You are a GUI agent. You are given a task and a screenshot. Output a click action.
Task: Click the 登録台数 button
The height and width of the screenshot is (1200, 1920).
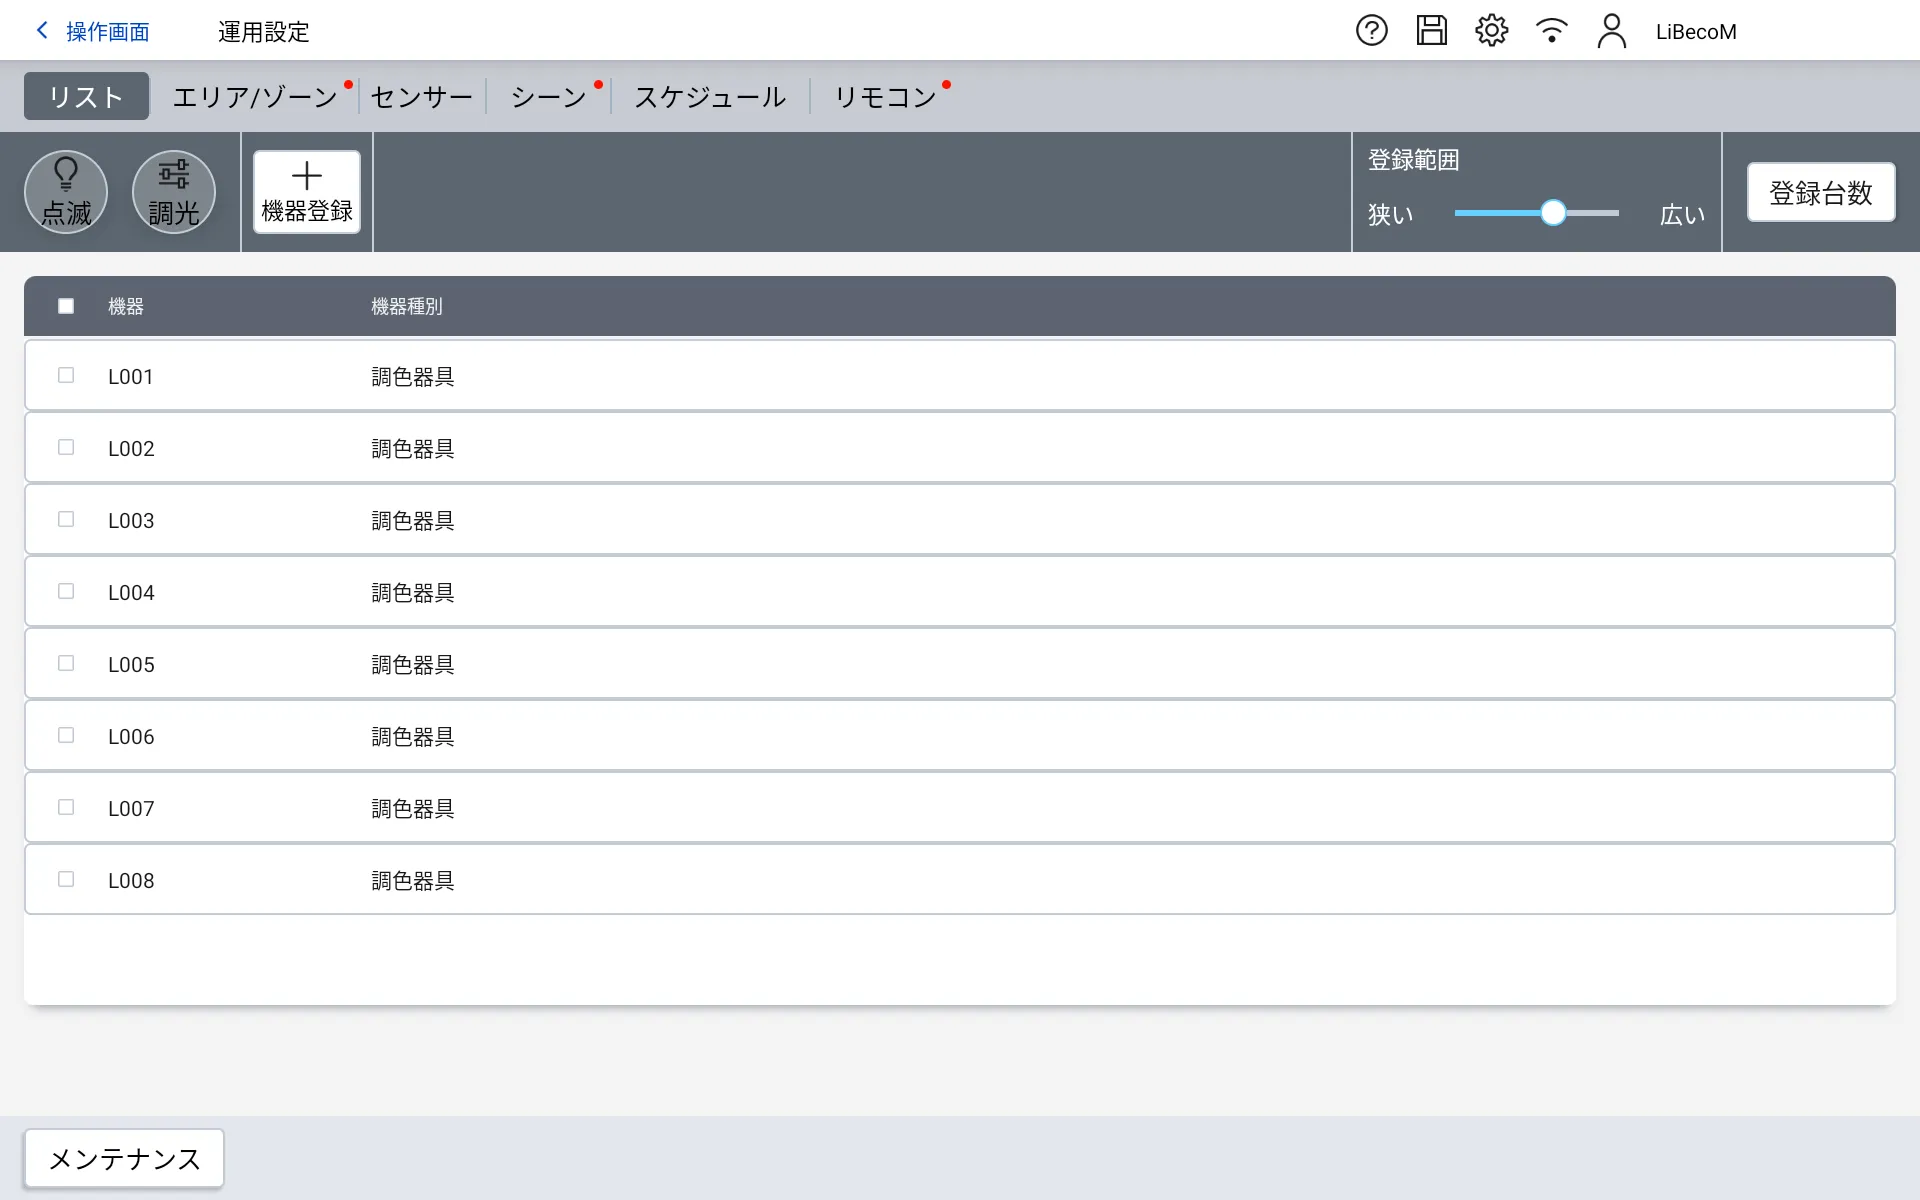coord(1820,192)
